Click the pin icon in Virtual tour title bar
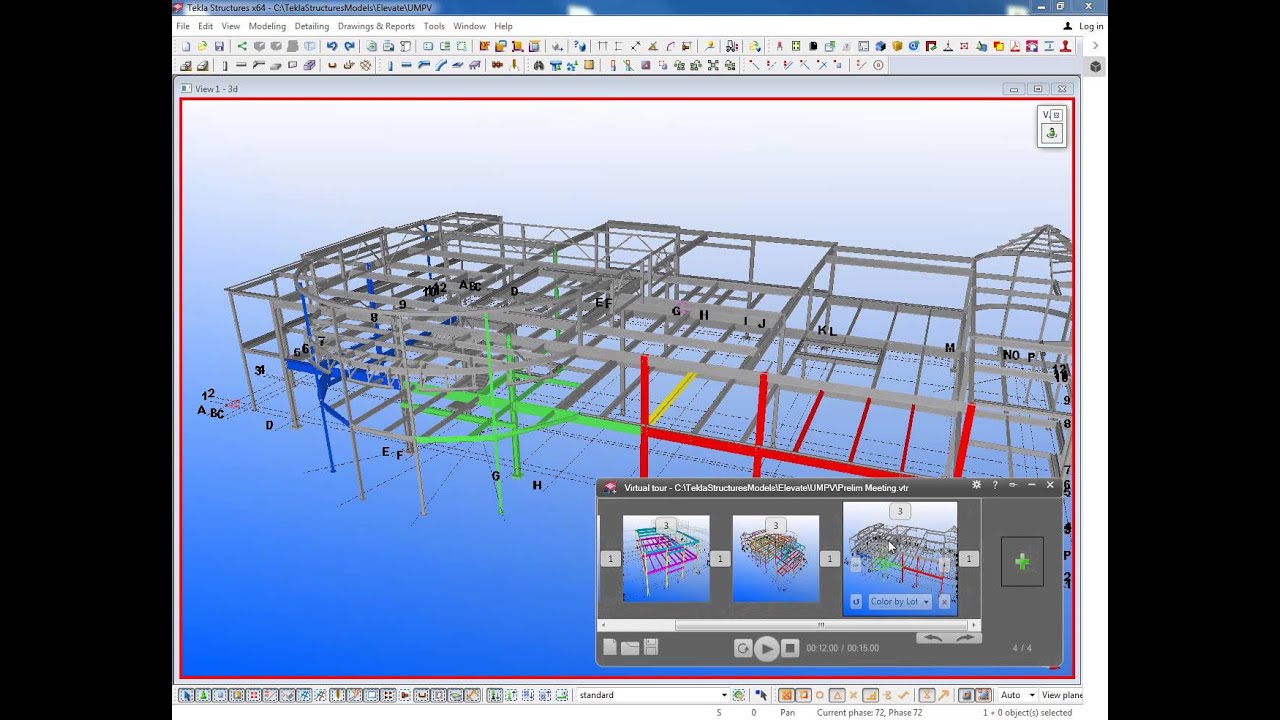The image size is (1280, 720). coord(1013,485)
